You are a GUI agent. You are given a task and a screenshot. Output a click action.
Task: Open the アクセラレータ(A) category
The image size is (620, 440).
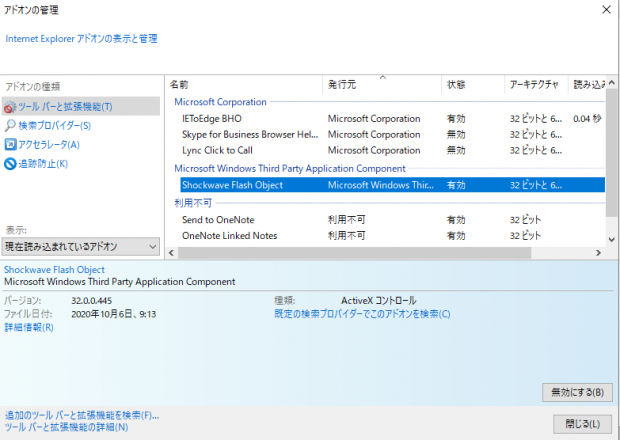(x=49, y=145)
